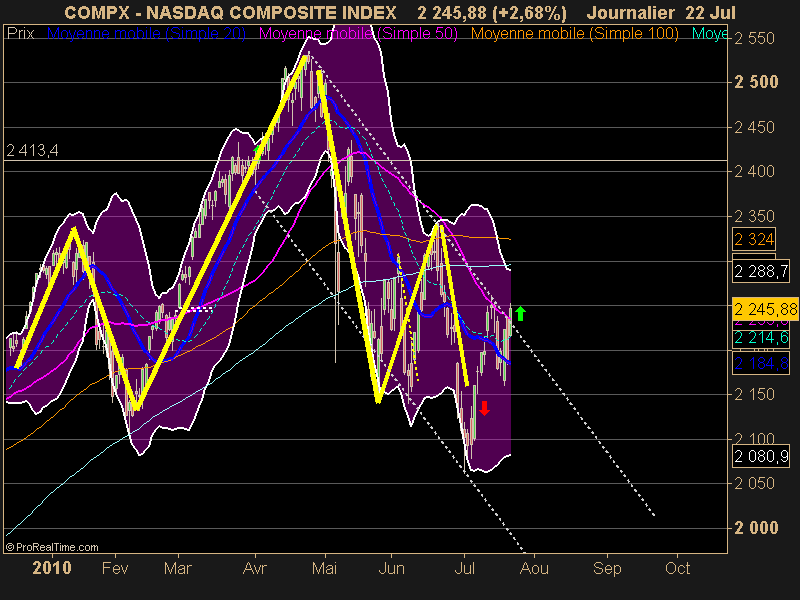800x600 pixels.
Task: Click the 2 550 price axis label
Action: (754, 38)
